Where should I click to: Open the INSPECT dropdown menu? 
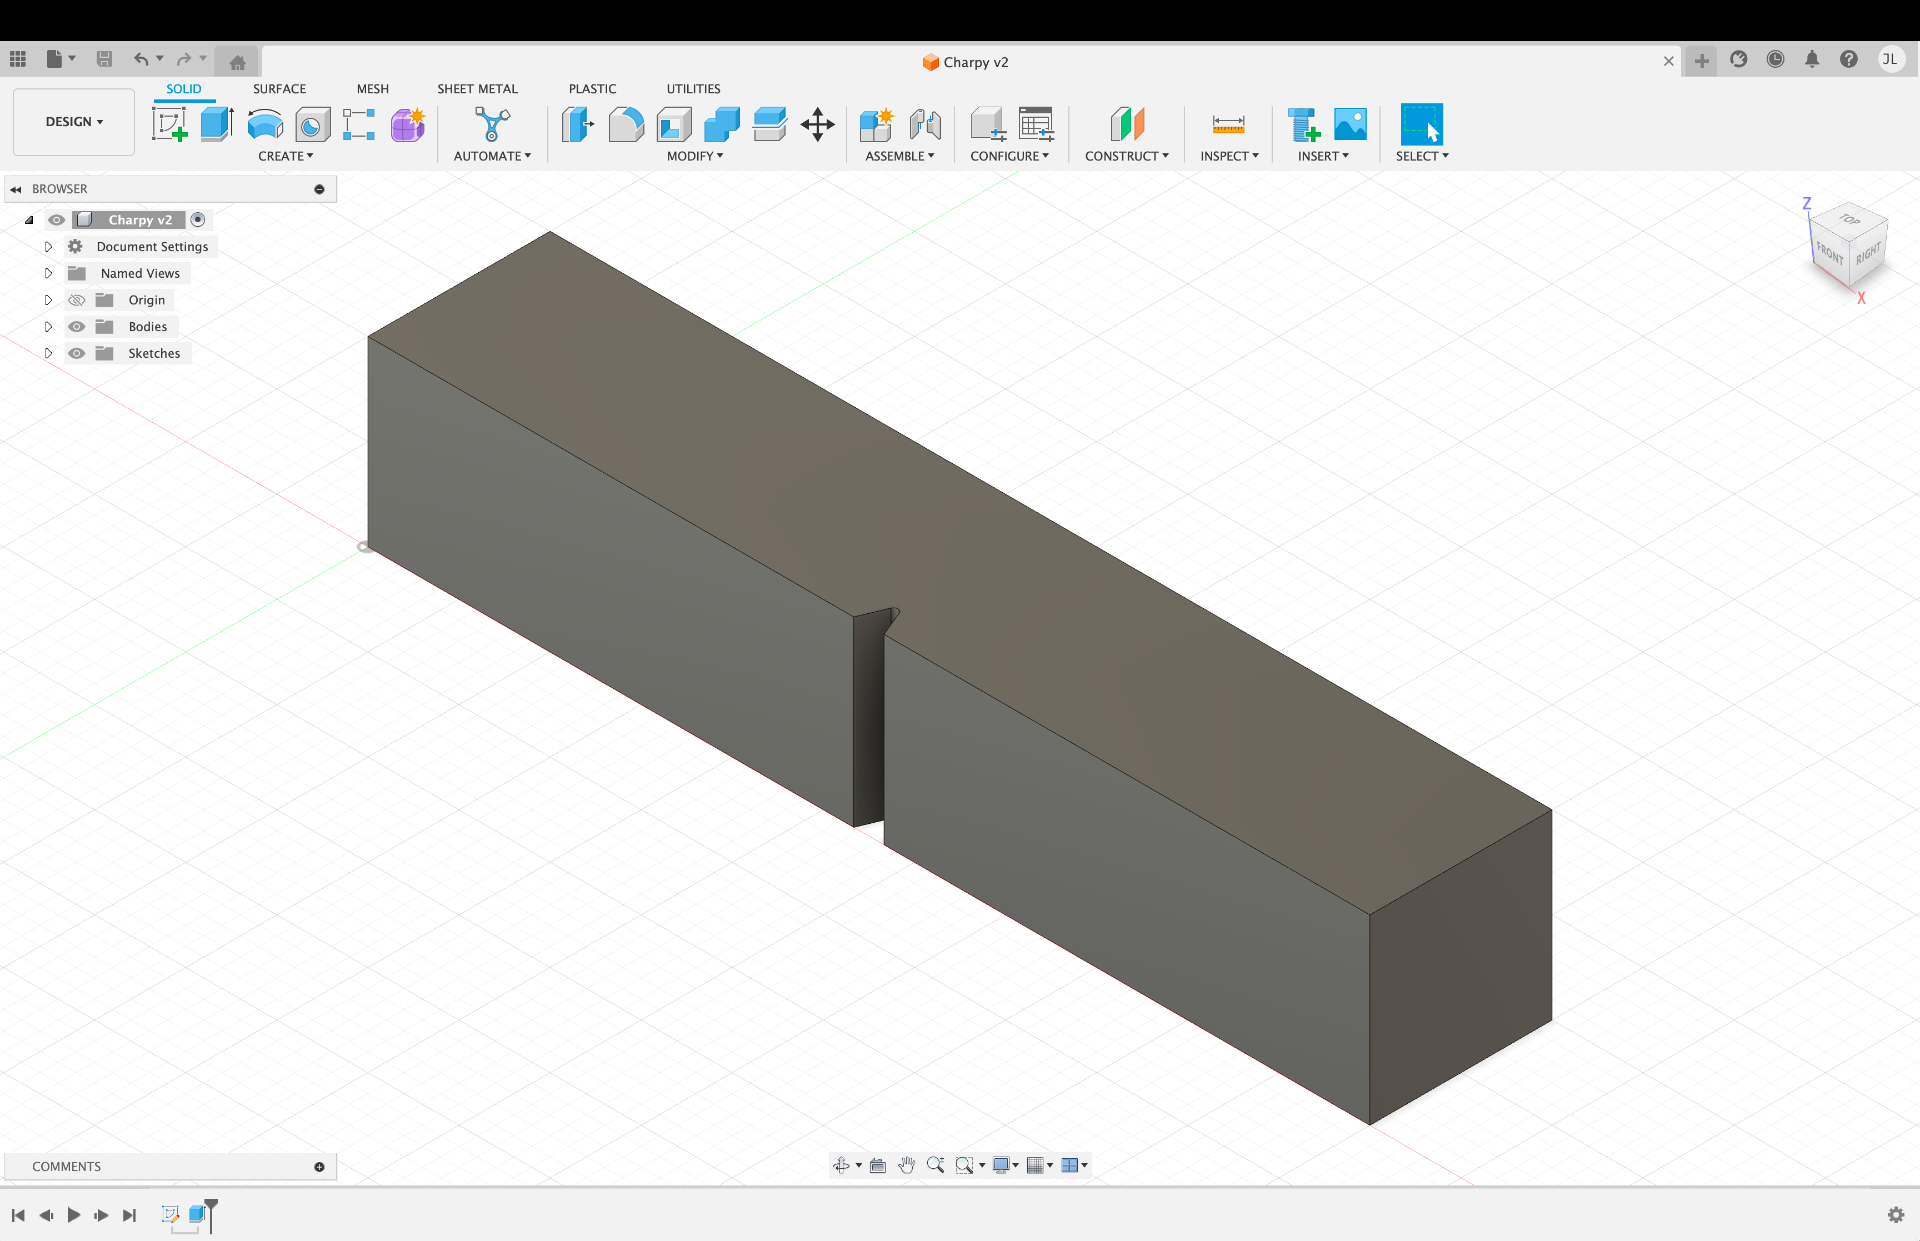1230,156
